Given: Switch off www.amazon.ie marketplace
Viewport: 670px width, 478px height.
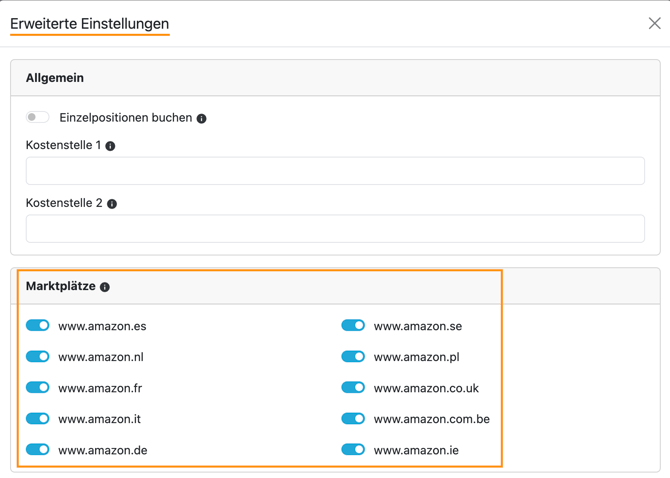Looking at the screenshot, I should [x=353, y=449].
